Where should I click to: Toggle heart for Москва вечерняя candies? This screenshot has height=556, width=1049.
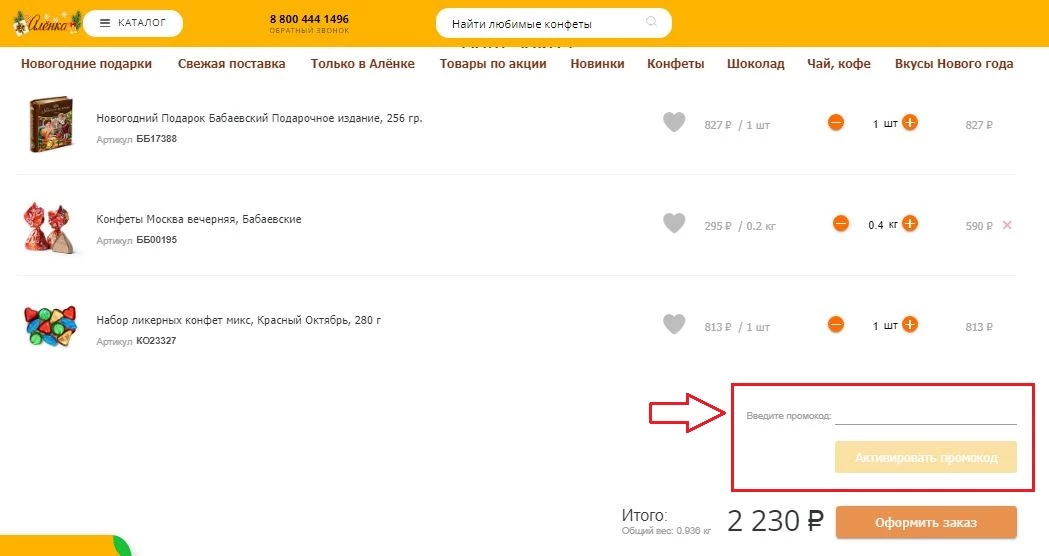coord(674,223)
